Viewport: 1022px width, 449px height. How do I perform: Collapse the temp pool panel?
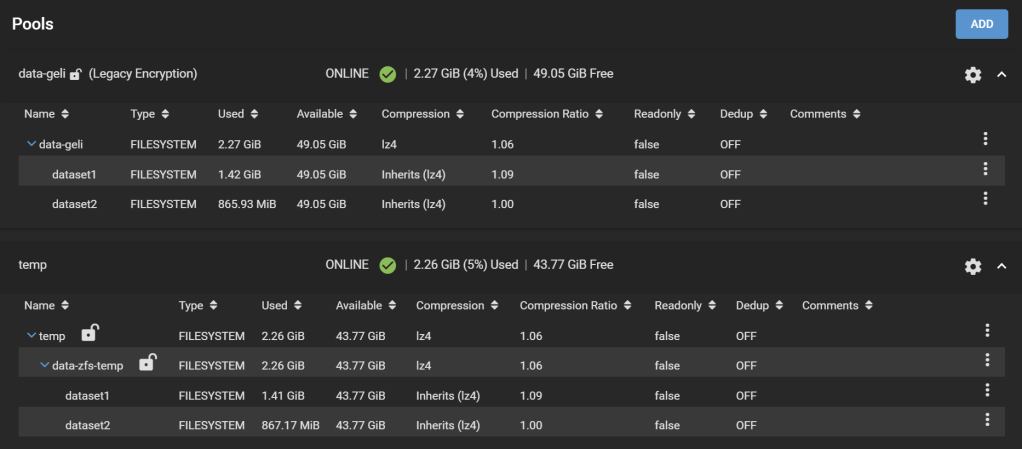[1002, 266]
